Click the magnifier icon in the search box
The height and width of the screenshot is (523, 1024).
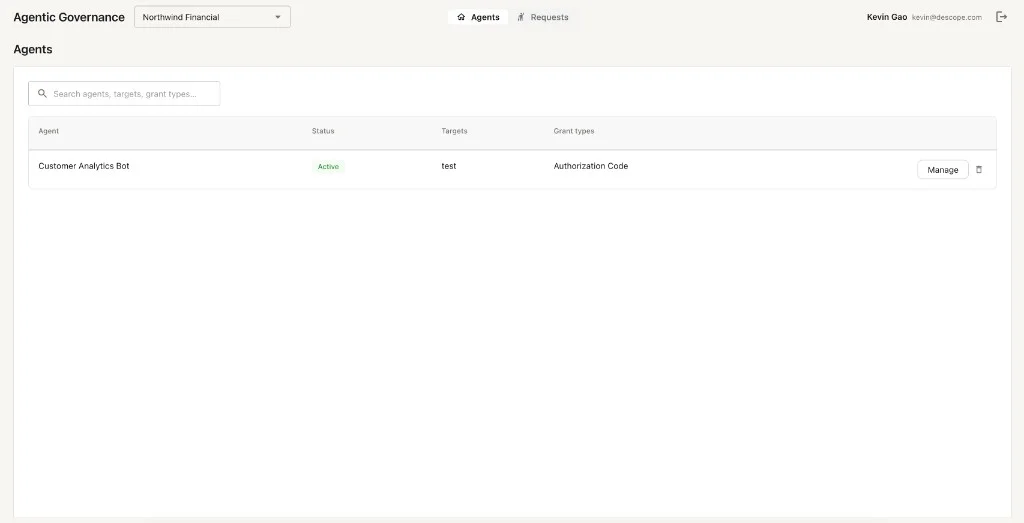click(x=42, y=93)
